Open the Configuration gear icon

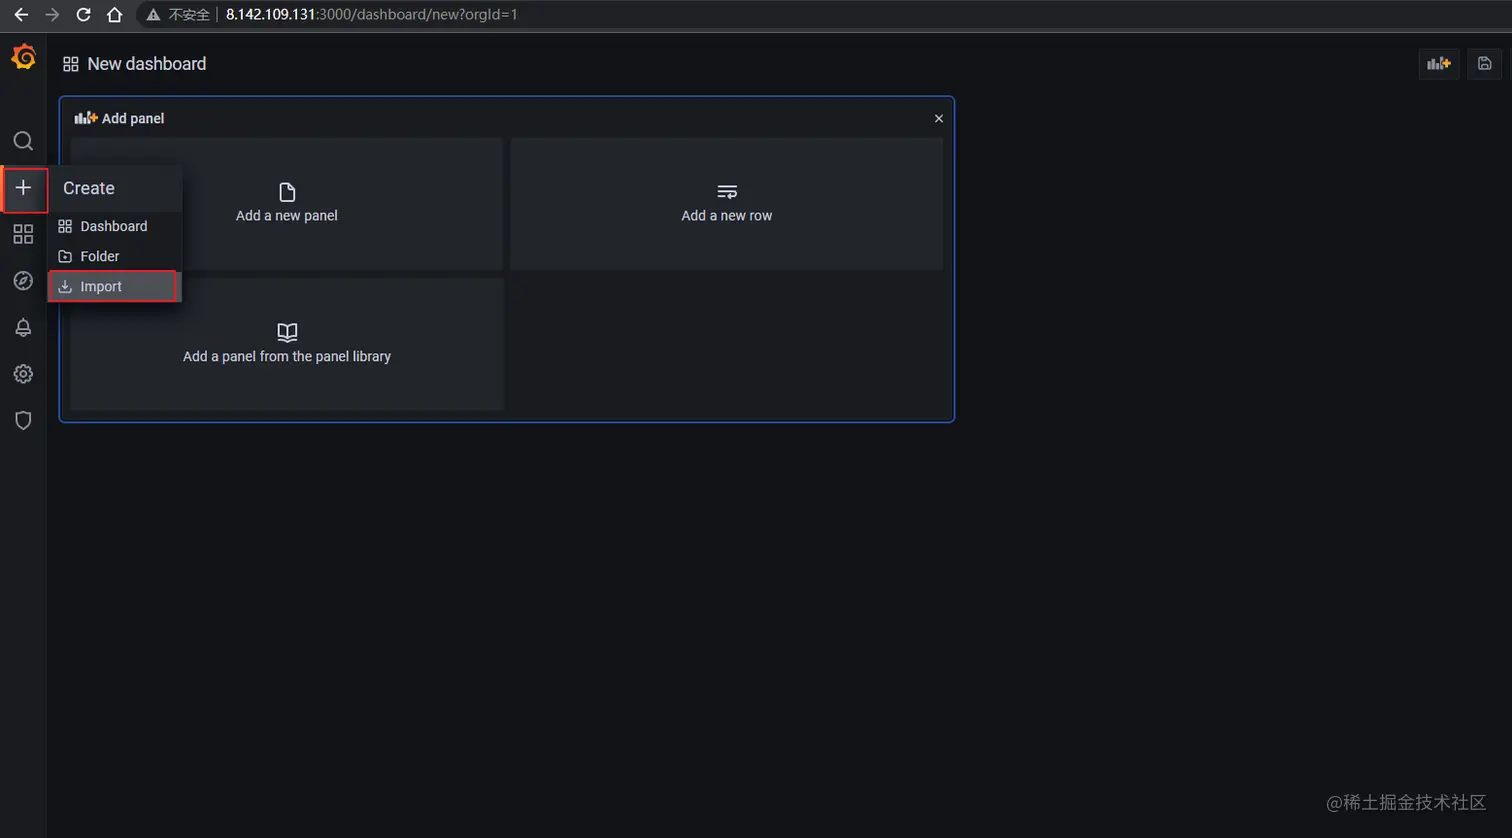[x=23, y=373]
